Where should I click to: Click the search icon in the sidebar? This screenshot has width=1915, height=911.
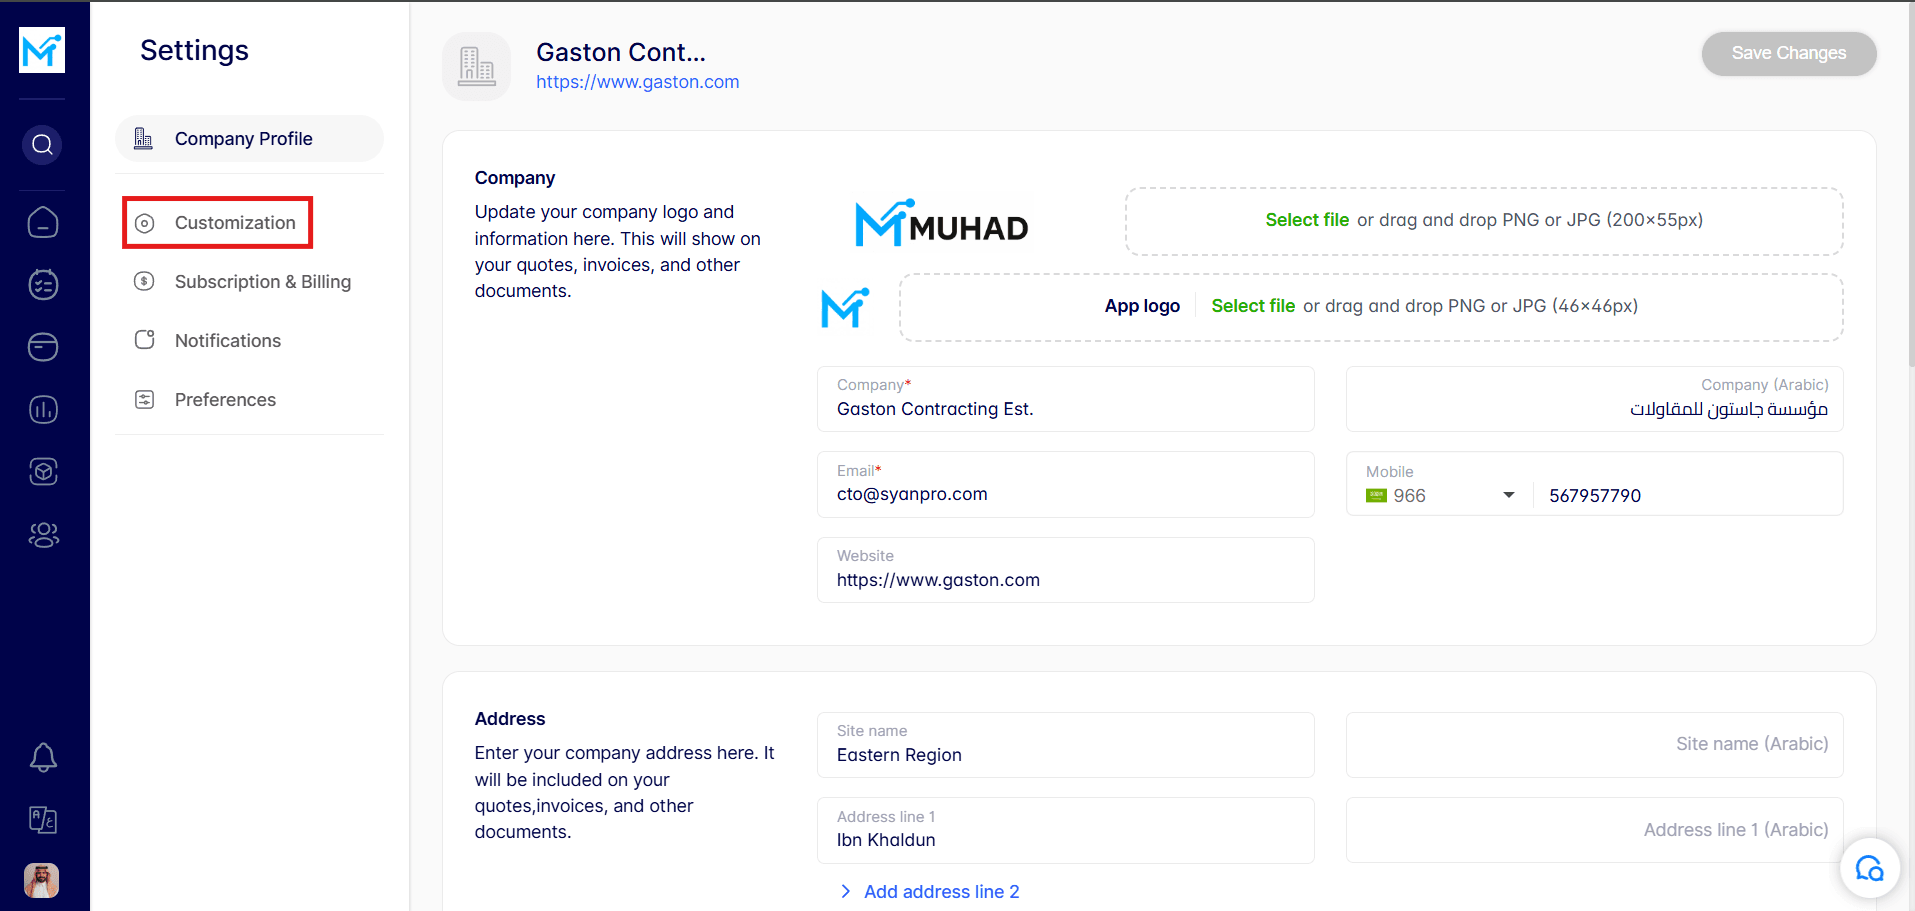(x=42, y=145)
